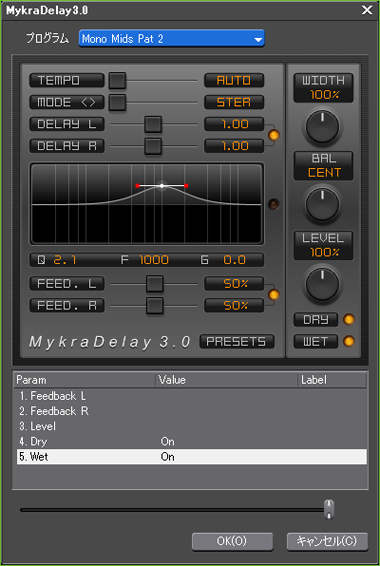The image size is (380, 566).
Task: Click the BAL balance knob
Action: pos(323,205)
